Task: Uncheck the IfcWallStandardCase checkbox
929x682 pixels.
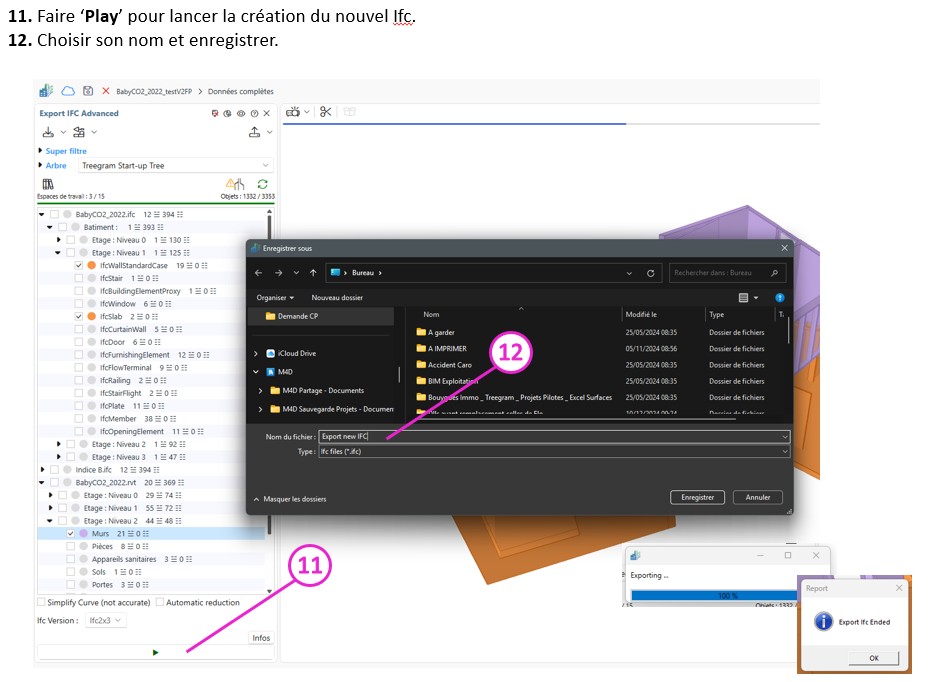Action: click(x=79, y=266)
